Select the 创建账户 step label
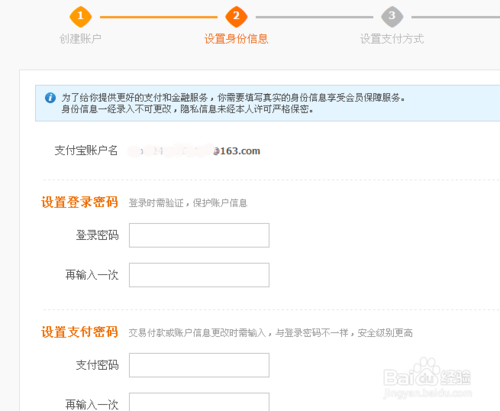 [x=80, y=39]
